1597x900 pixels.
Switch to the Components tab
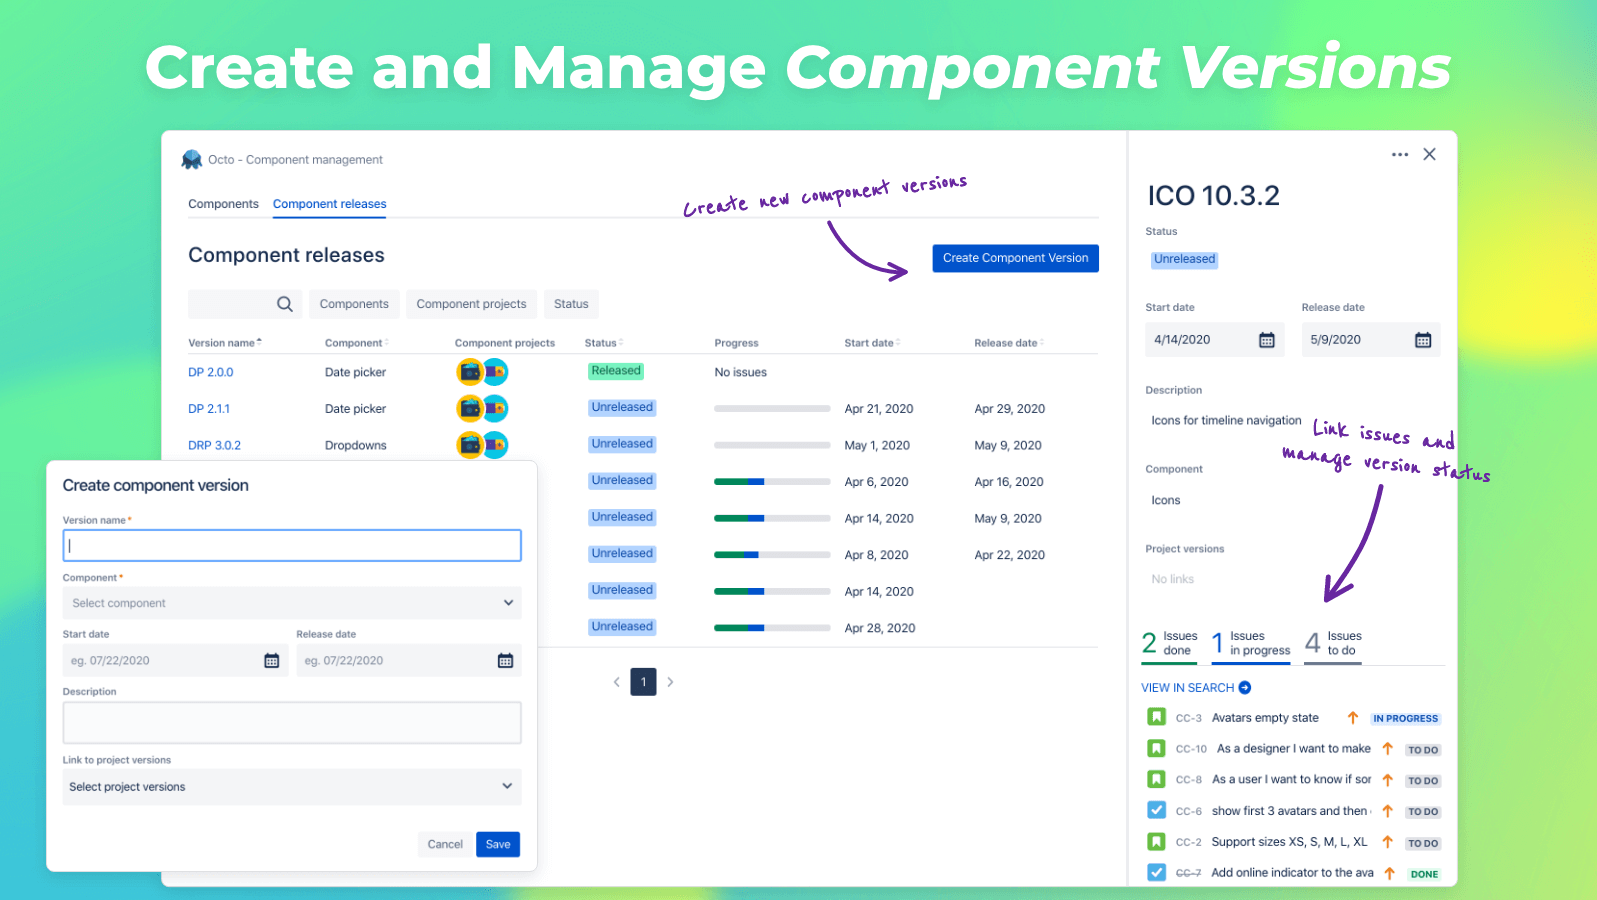point(223,204)
